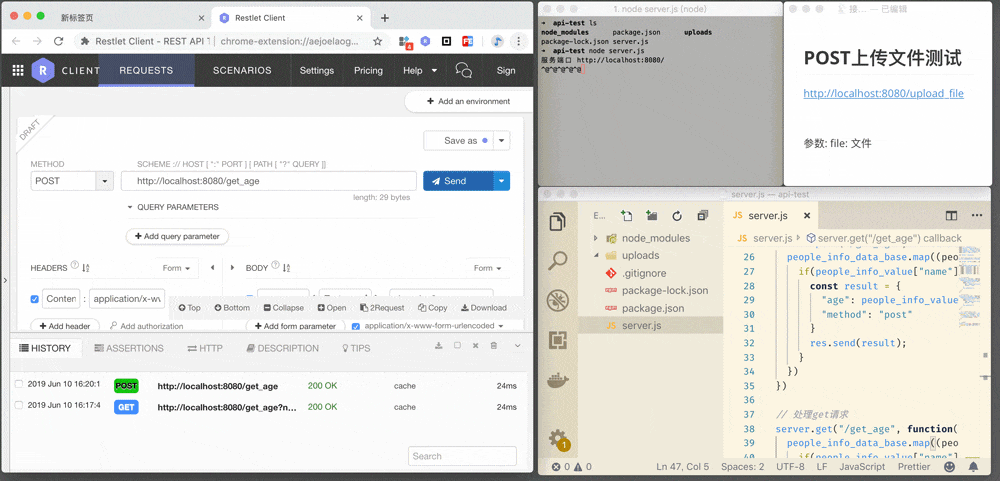Open Restlet Settings

coord(317,70)
